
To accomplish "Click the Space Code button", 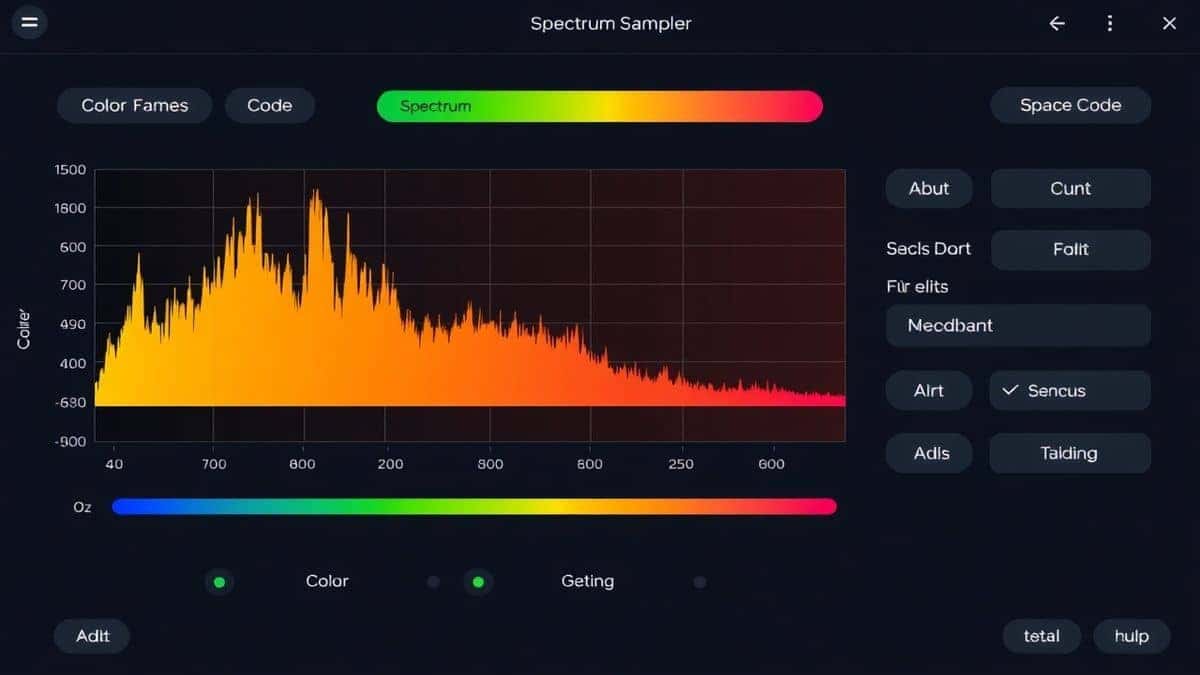I will point(1070,105).
